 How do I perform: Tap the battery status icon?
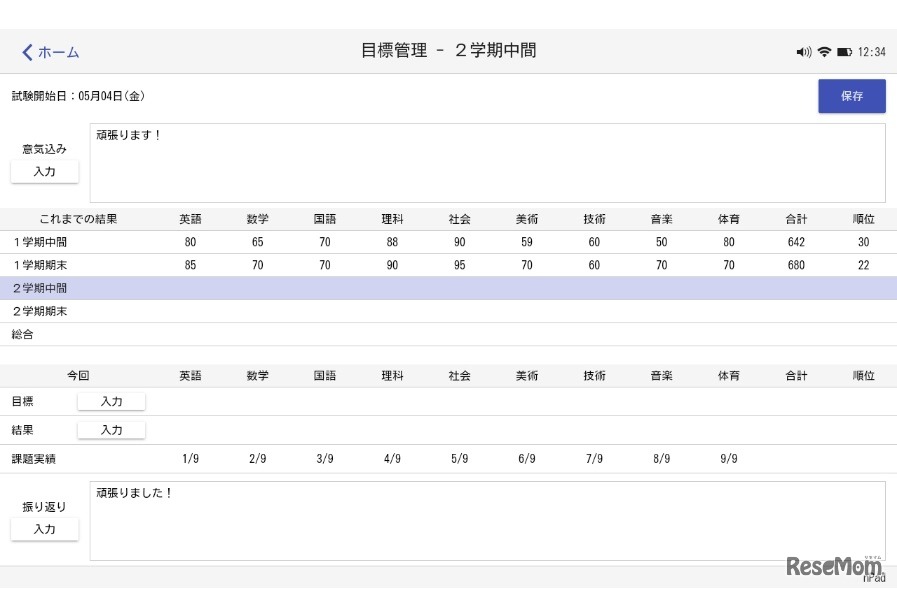tap(844, 52)
